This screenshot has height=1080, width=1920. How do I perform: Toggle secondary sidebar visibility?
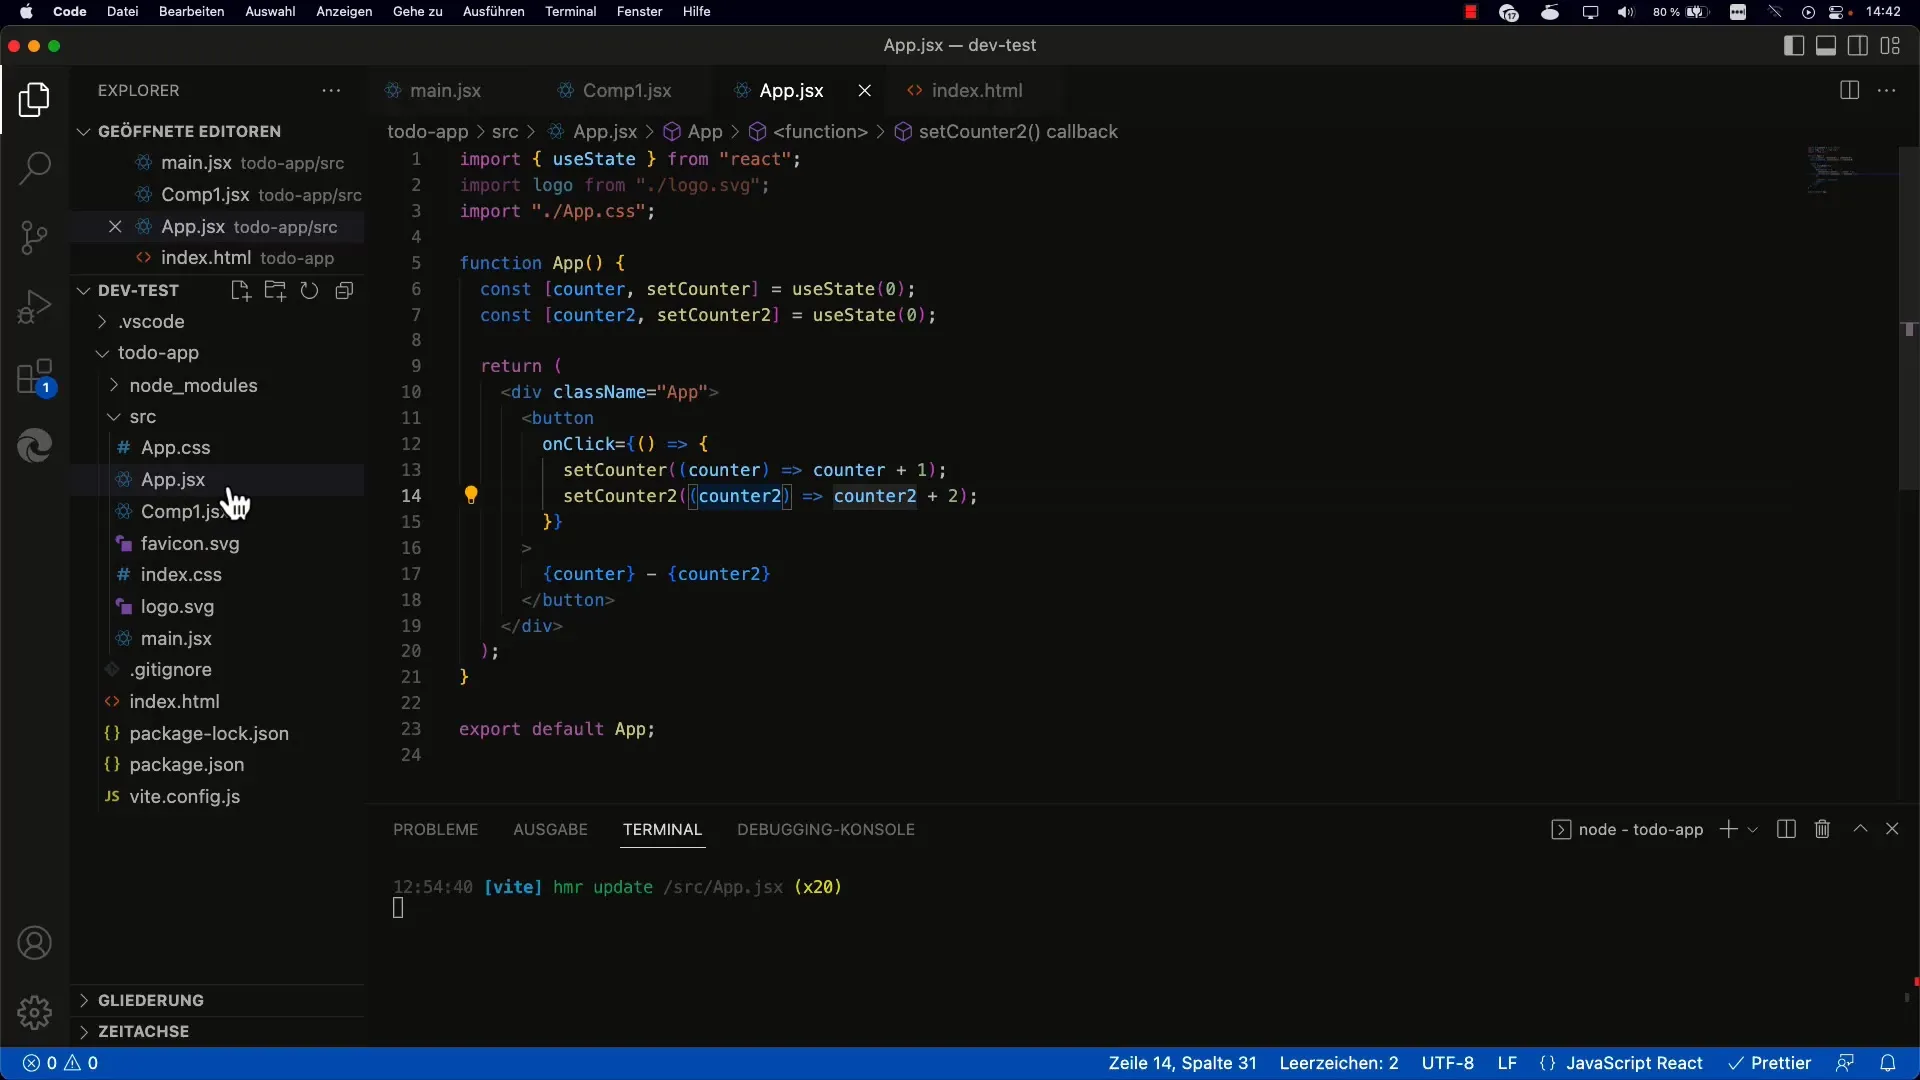[x=1858, y=46]
